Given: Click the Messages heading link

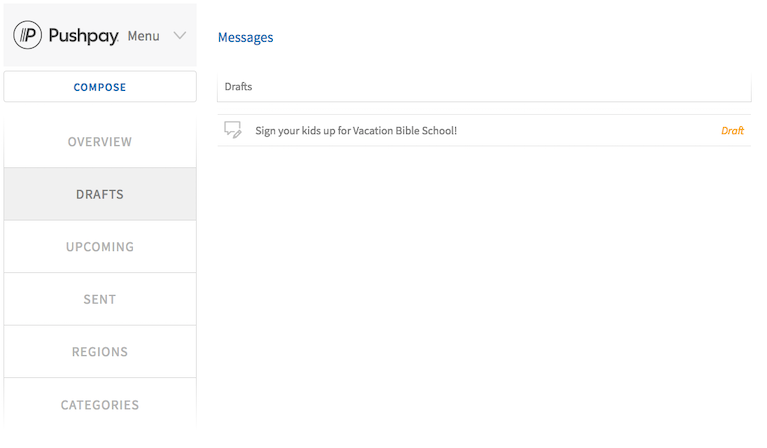Looking at the screenshot, I should pos(245,37).
